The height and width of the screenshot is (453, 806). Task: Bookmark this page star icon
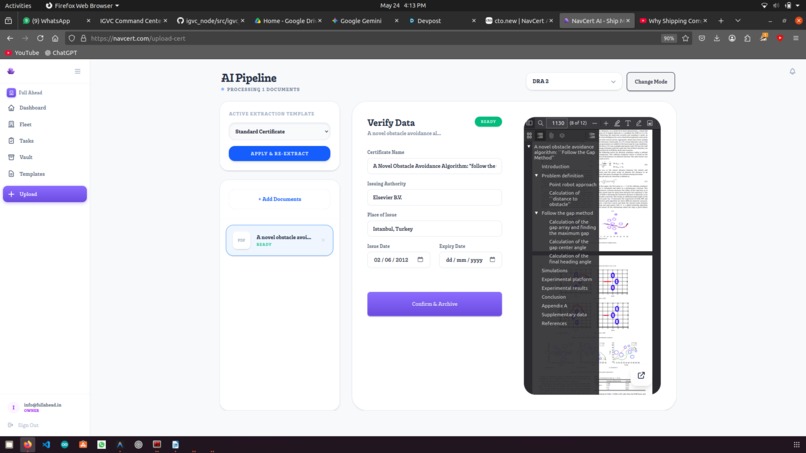685,38
